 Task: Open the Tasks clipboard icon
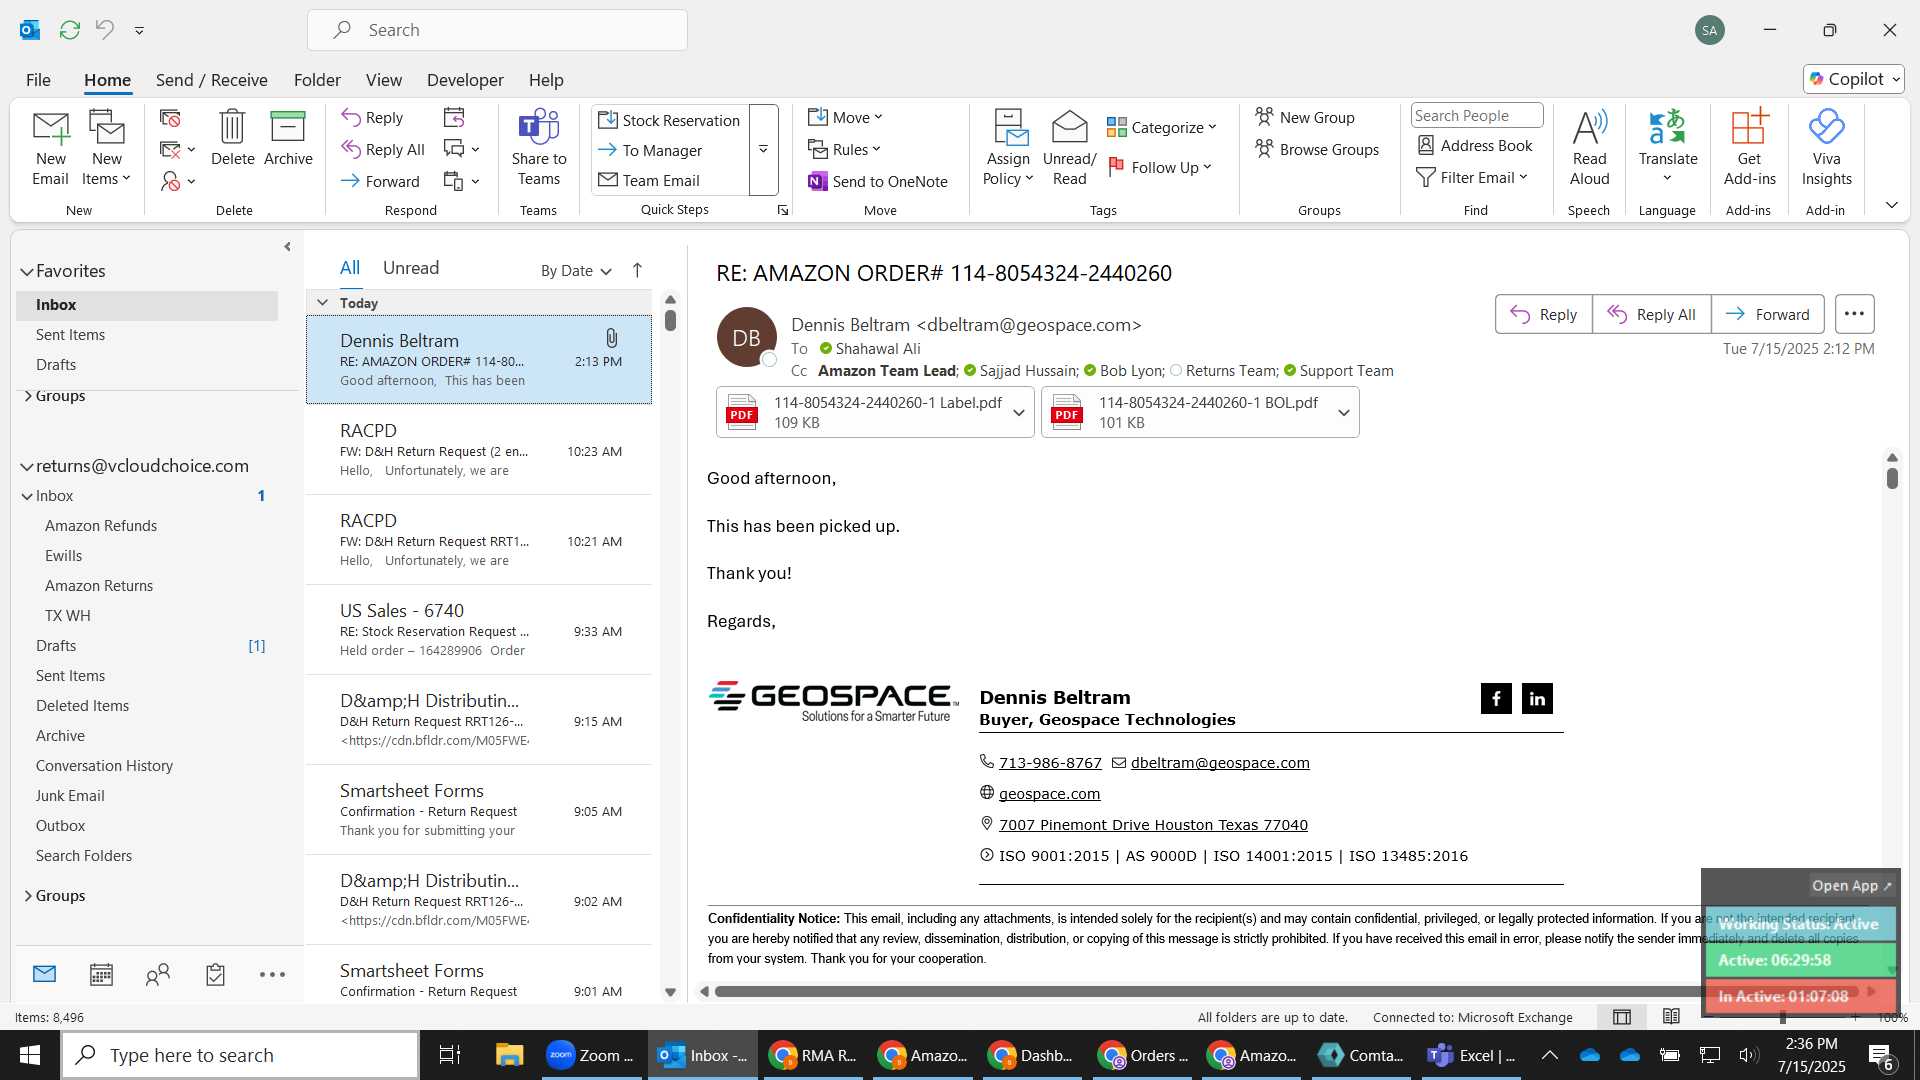215,974
